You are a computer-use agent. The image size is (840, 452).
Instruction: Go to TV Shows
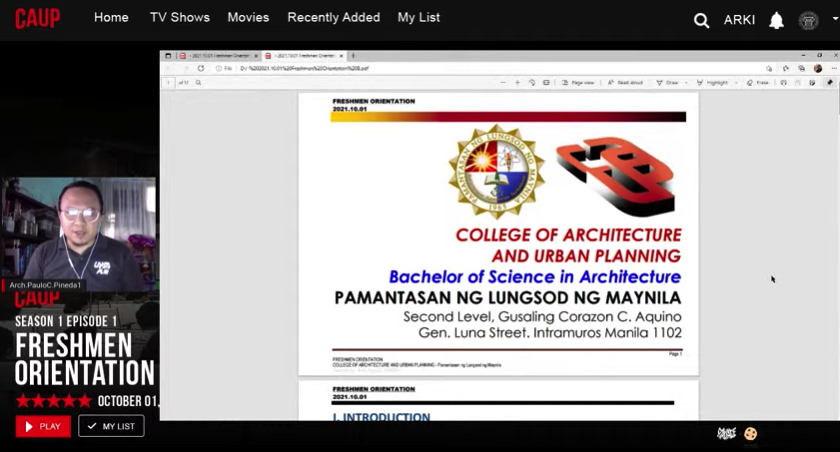click(179, 17)
